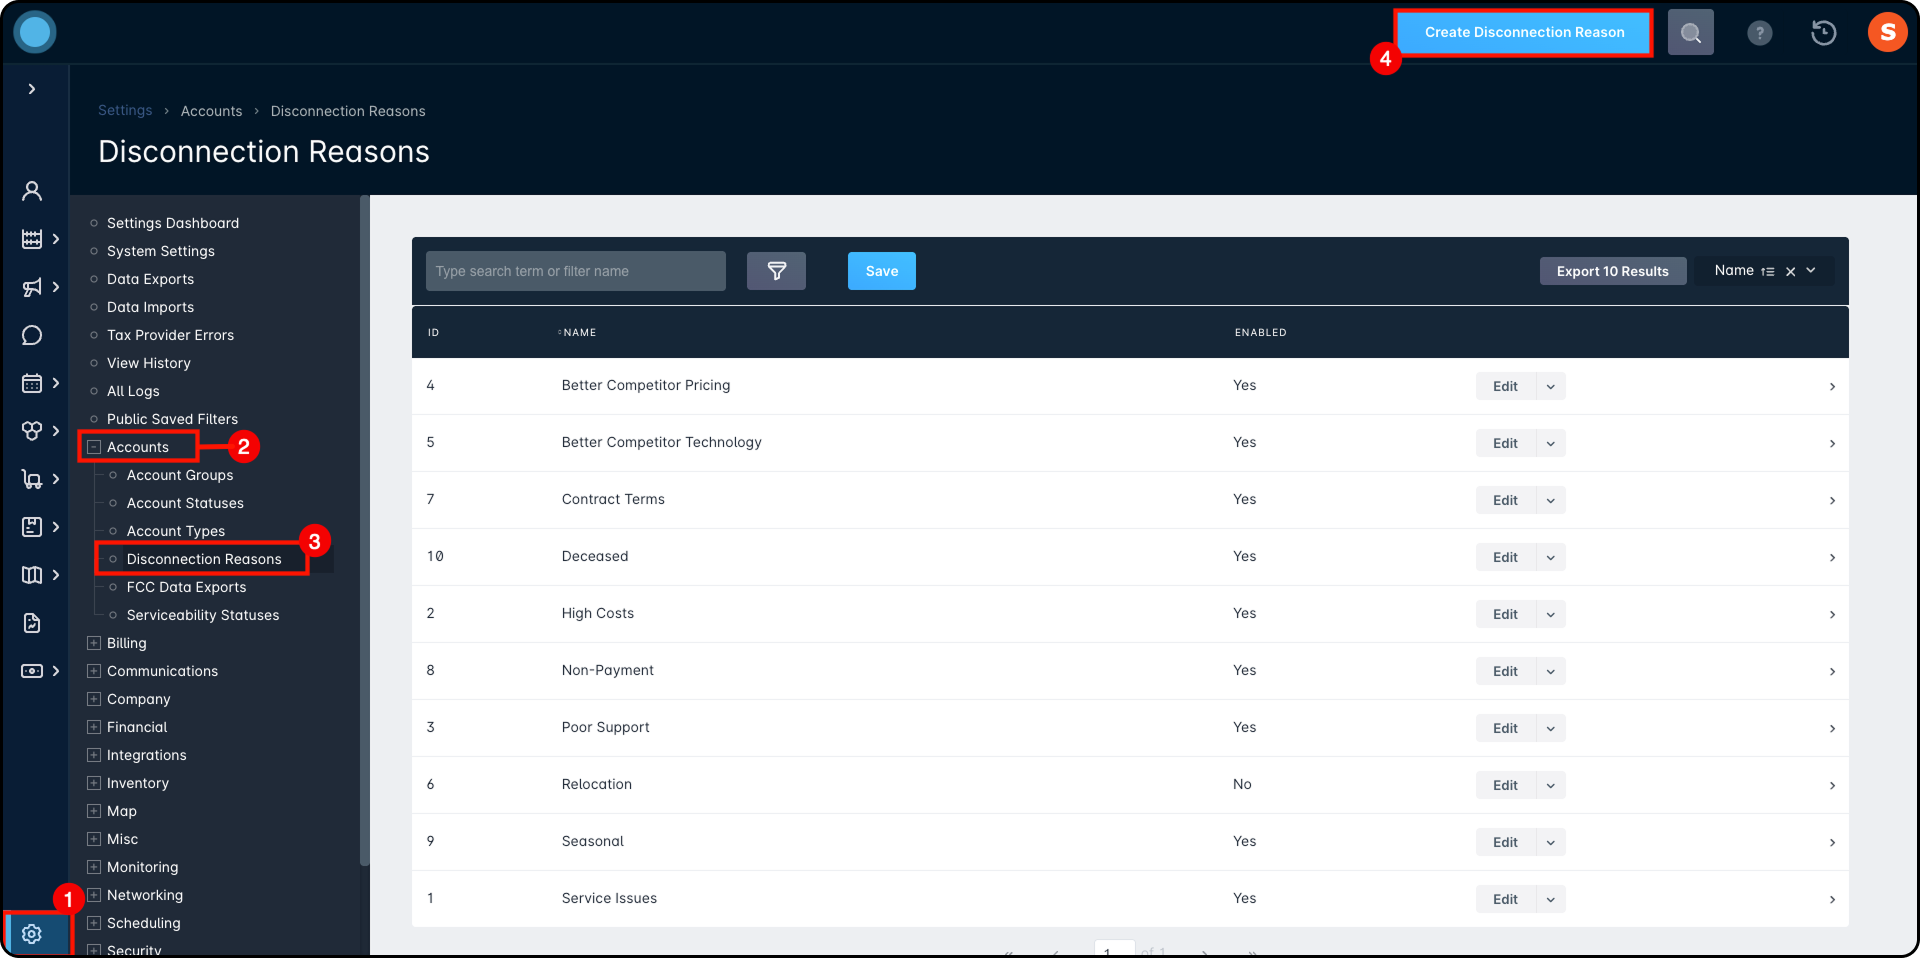Click the settings tree scrollbar

(364, 530)
